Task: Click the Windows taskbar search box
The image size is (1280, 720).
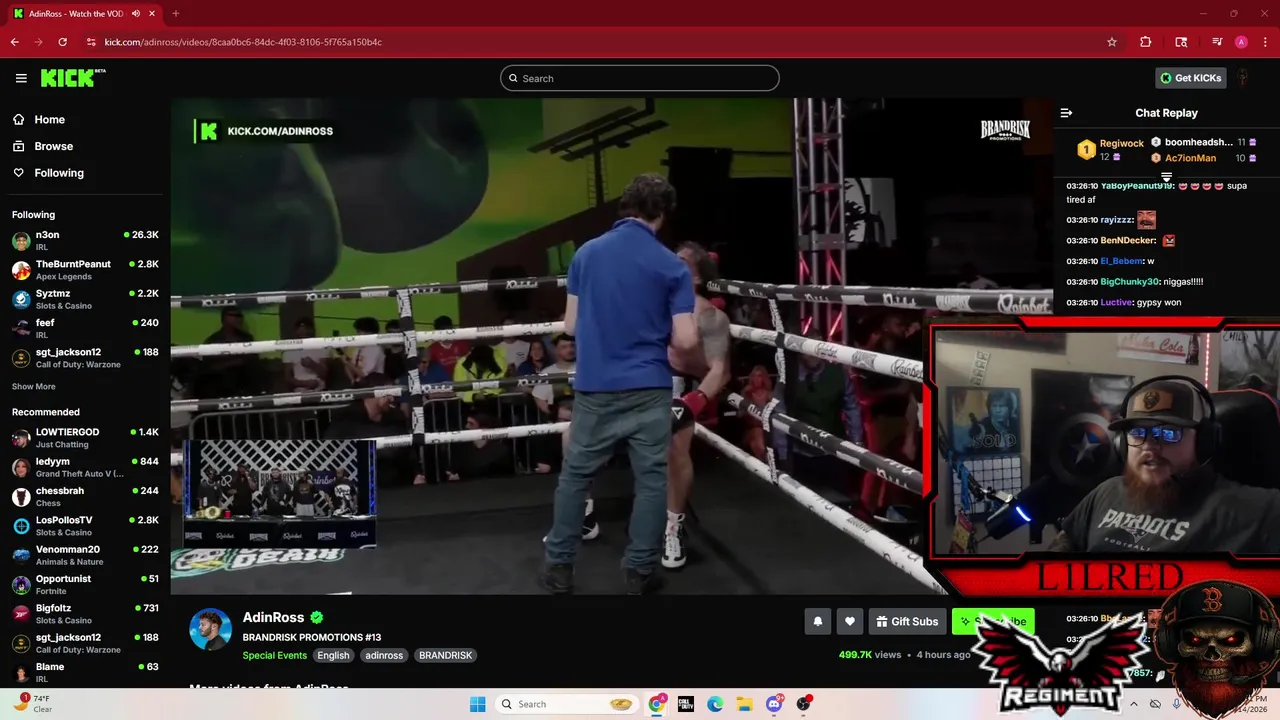Action: (x=567, y=704)
